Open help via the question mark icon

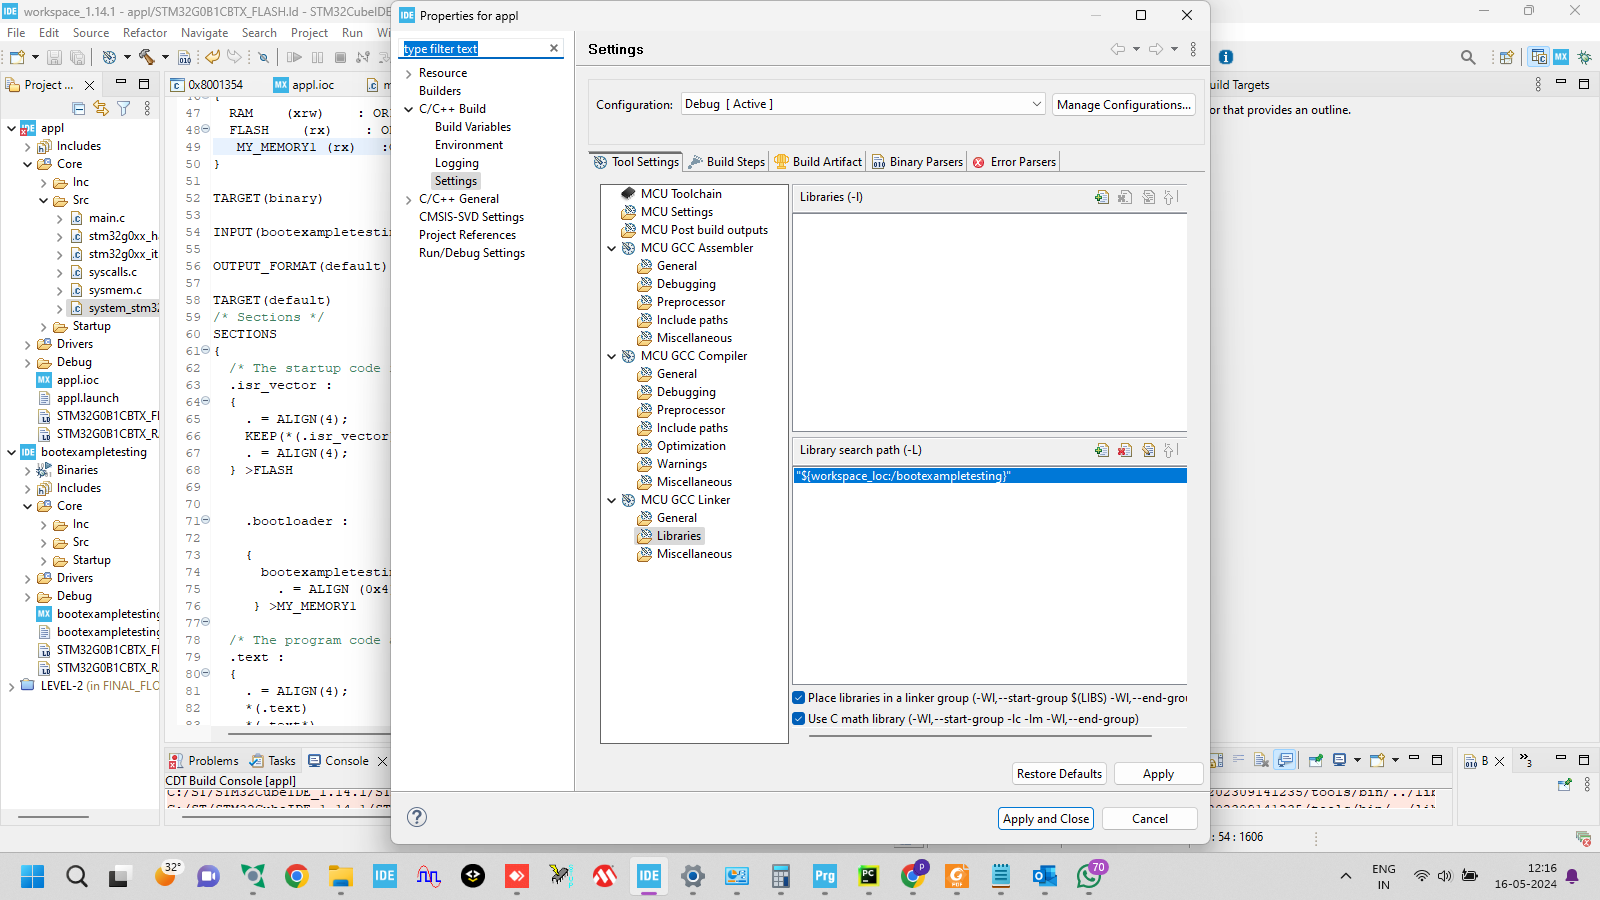(x=417, y=817)
